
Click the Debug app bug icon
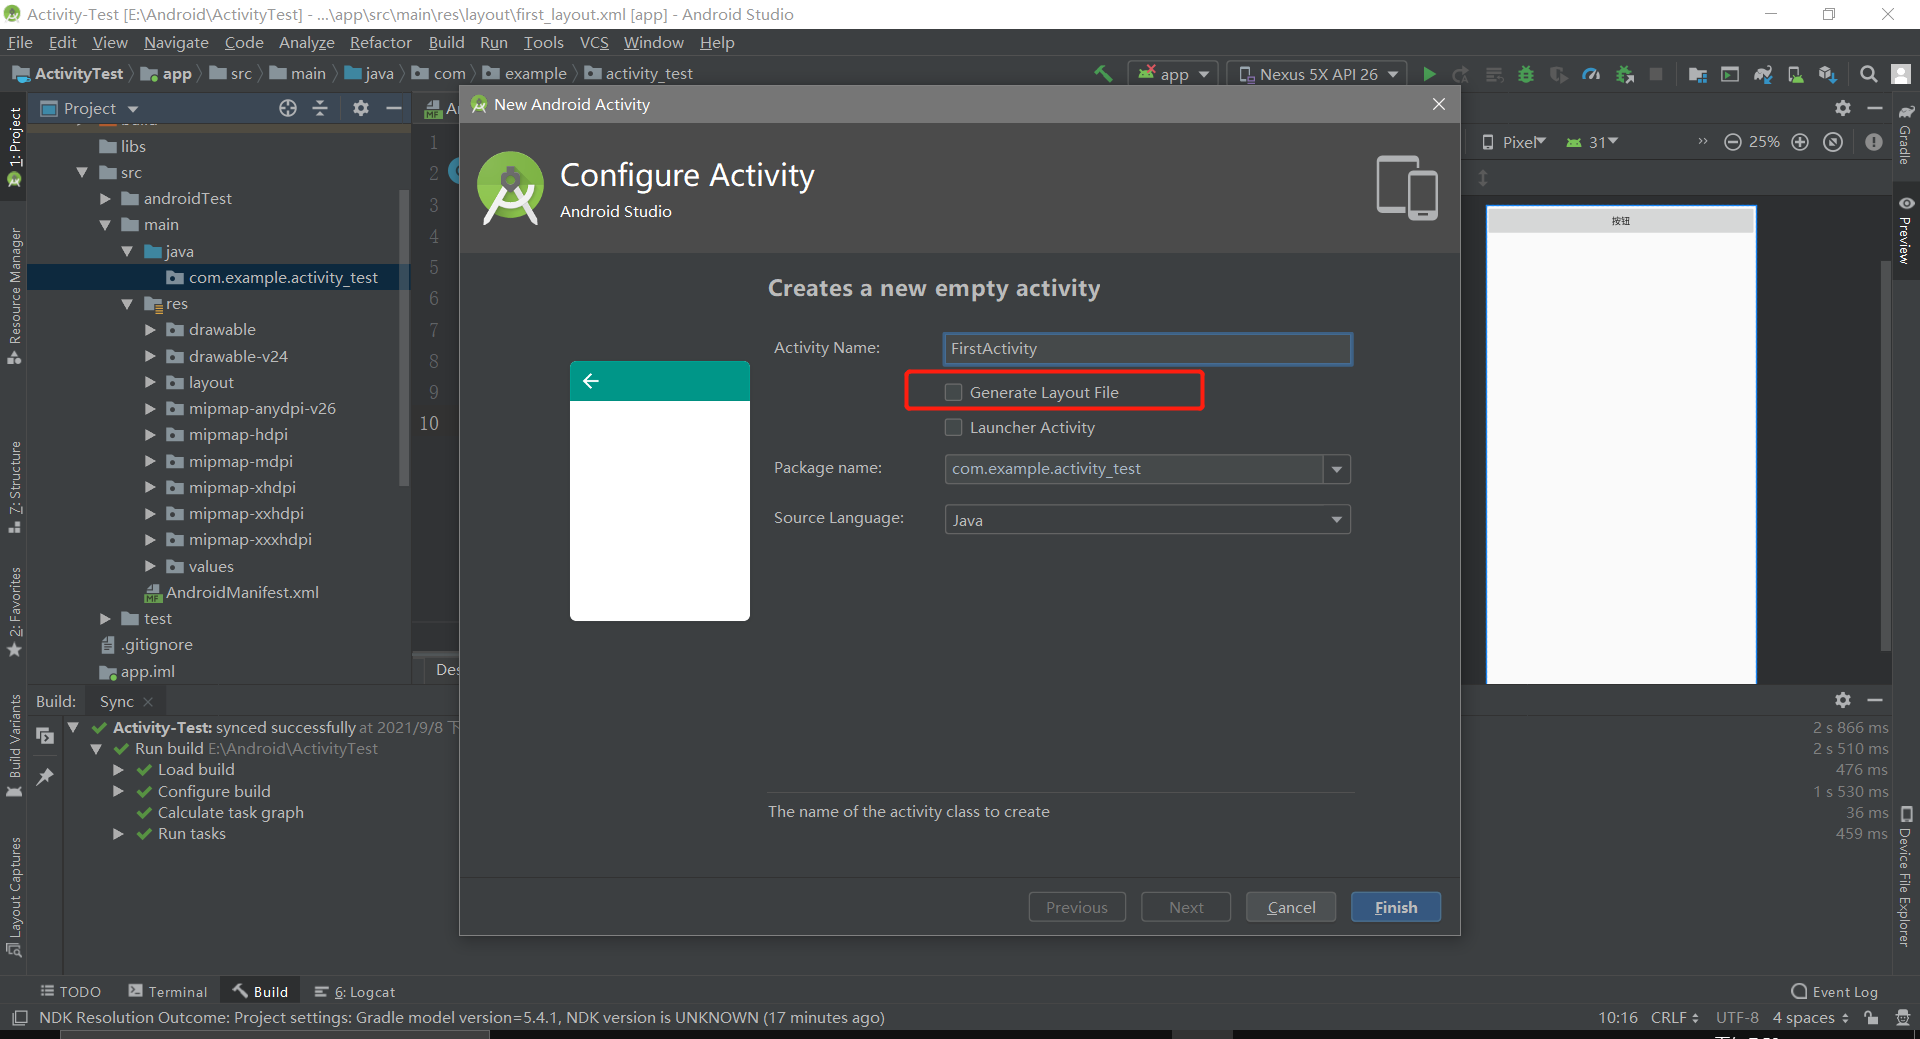coord(1526,74)
